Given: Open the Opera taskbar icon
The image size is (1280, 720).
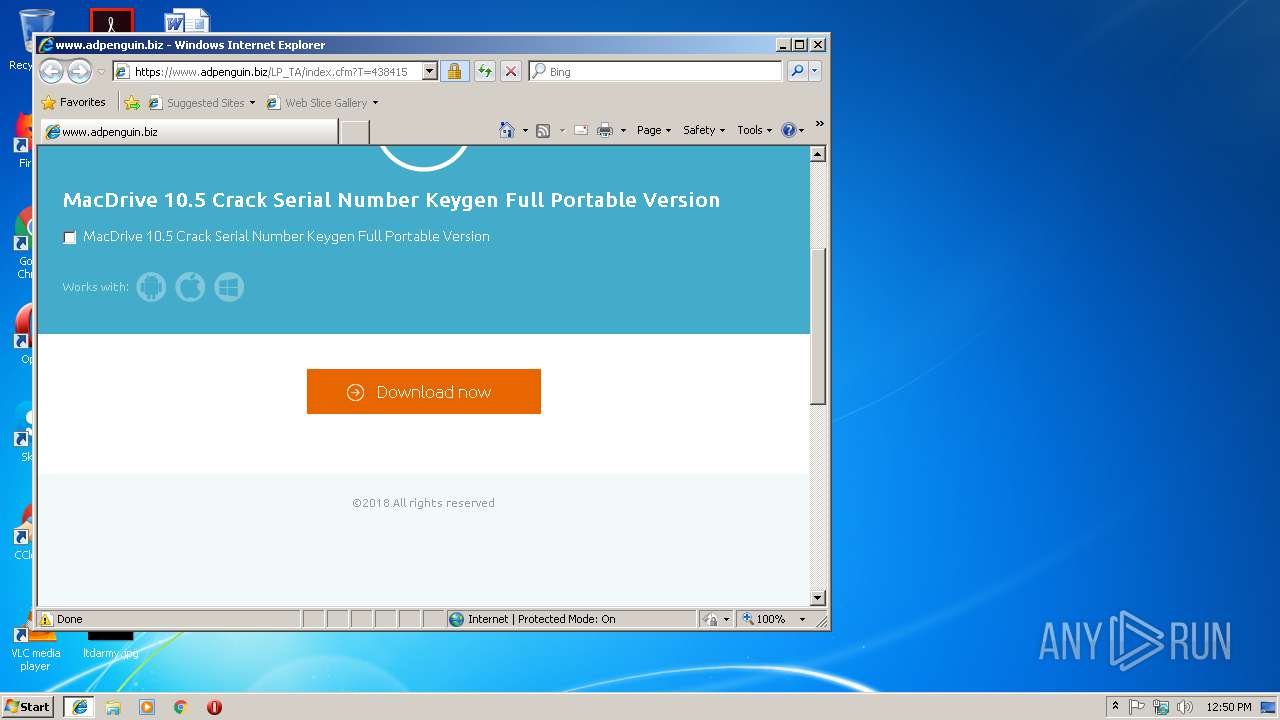Looking at the screenshot, I should (214, 707).
